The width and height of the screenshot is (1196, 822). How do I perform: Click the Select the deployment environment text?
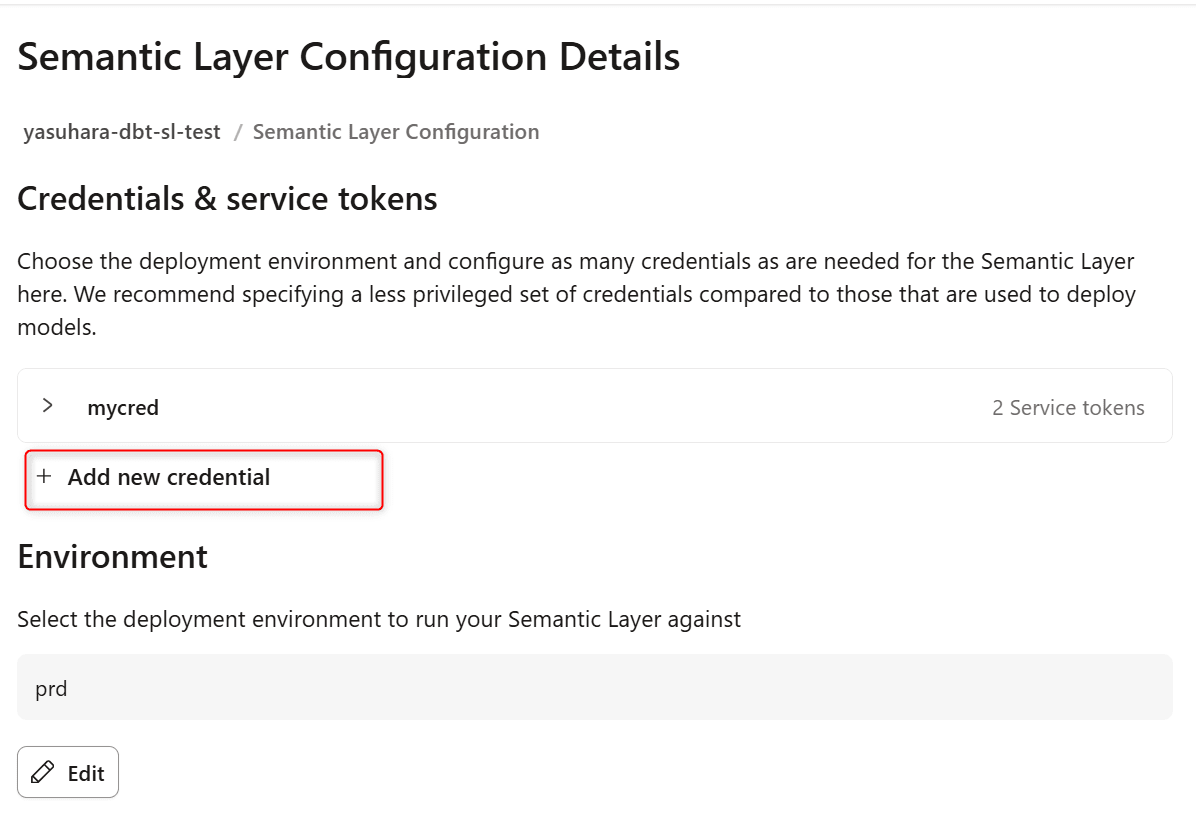point(379,620)
